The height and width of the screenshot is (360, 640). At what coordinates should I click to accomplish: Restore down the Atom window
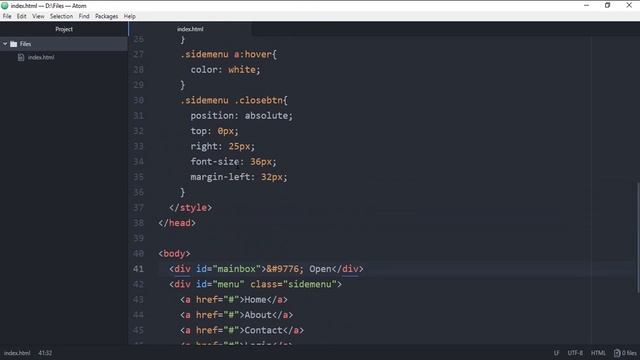click(607, 5)
